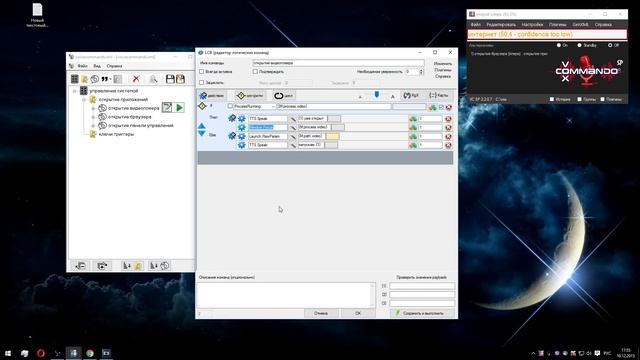640x360 pixels.
Task: Select the On radio button in VoxCommando
Action: 559,45
